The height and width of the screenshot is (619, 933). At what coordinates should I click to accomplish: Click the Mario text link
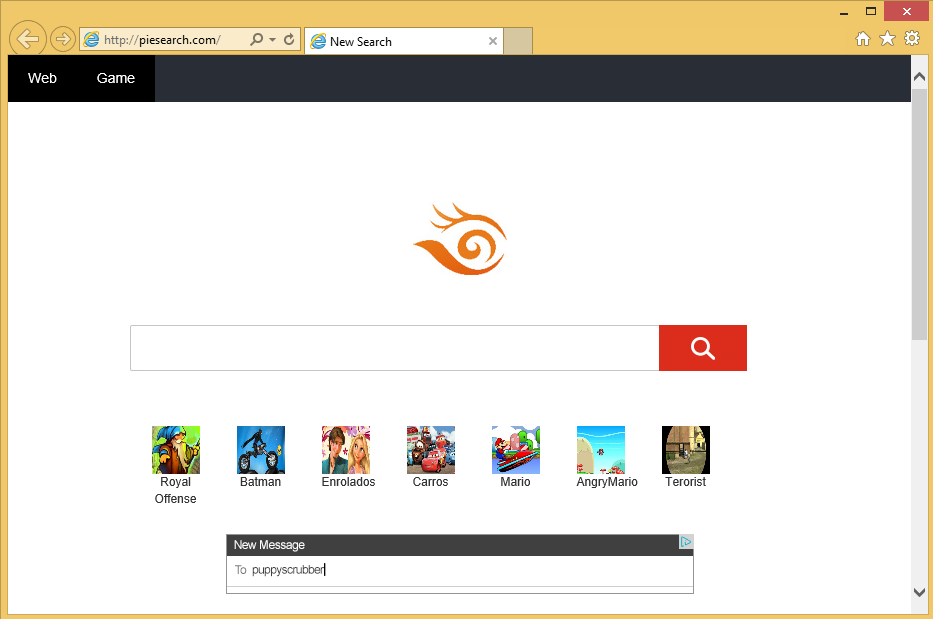(x=515, y=482)
